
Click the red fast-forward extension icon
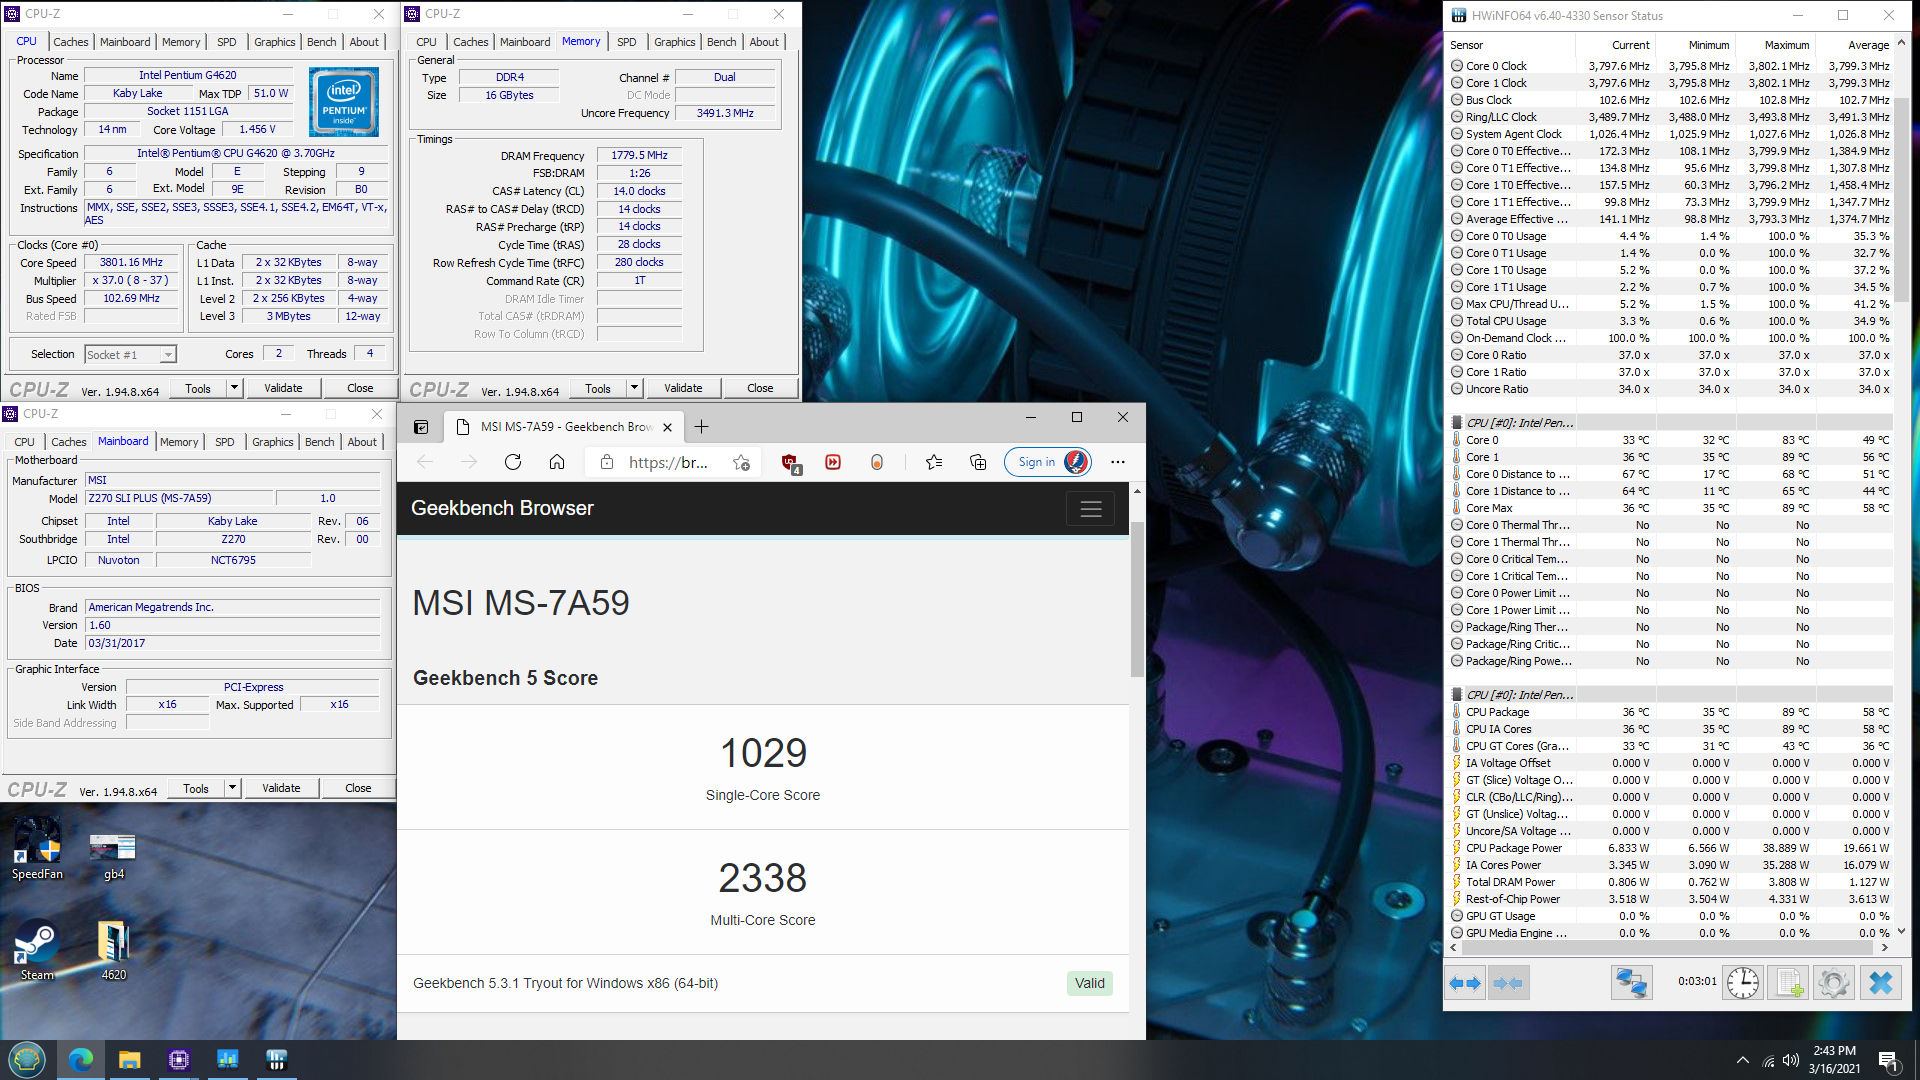click(833, 462)
